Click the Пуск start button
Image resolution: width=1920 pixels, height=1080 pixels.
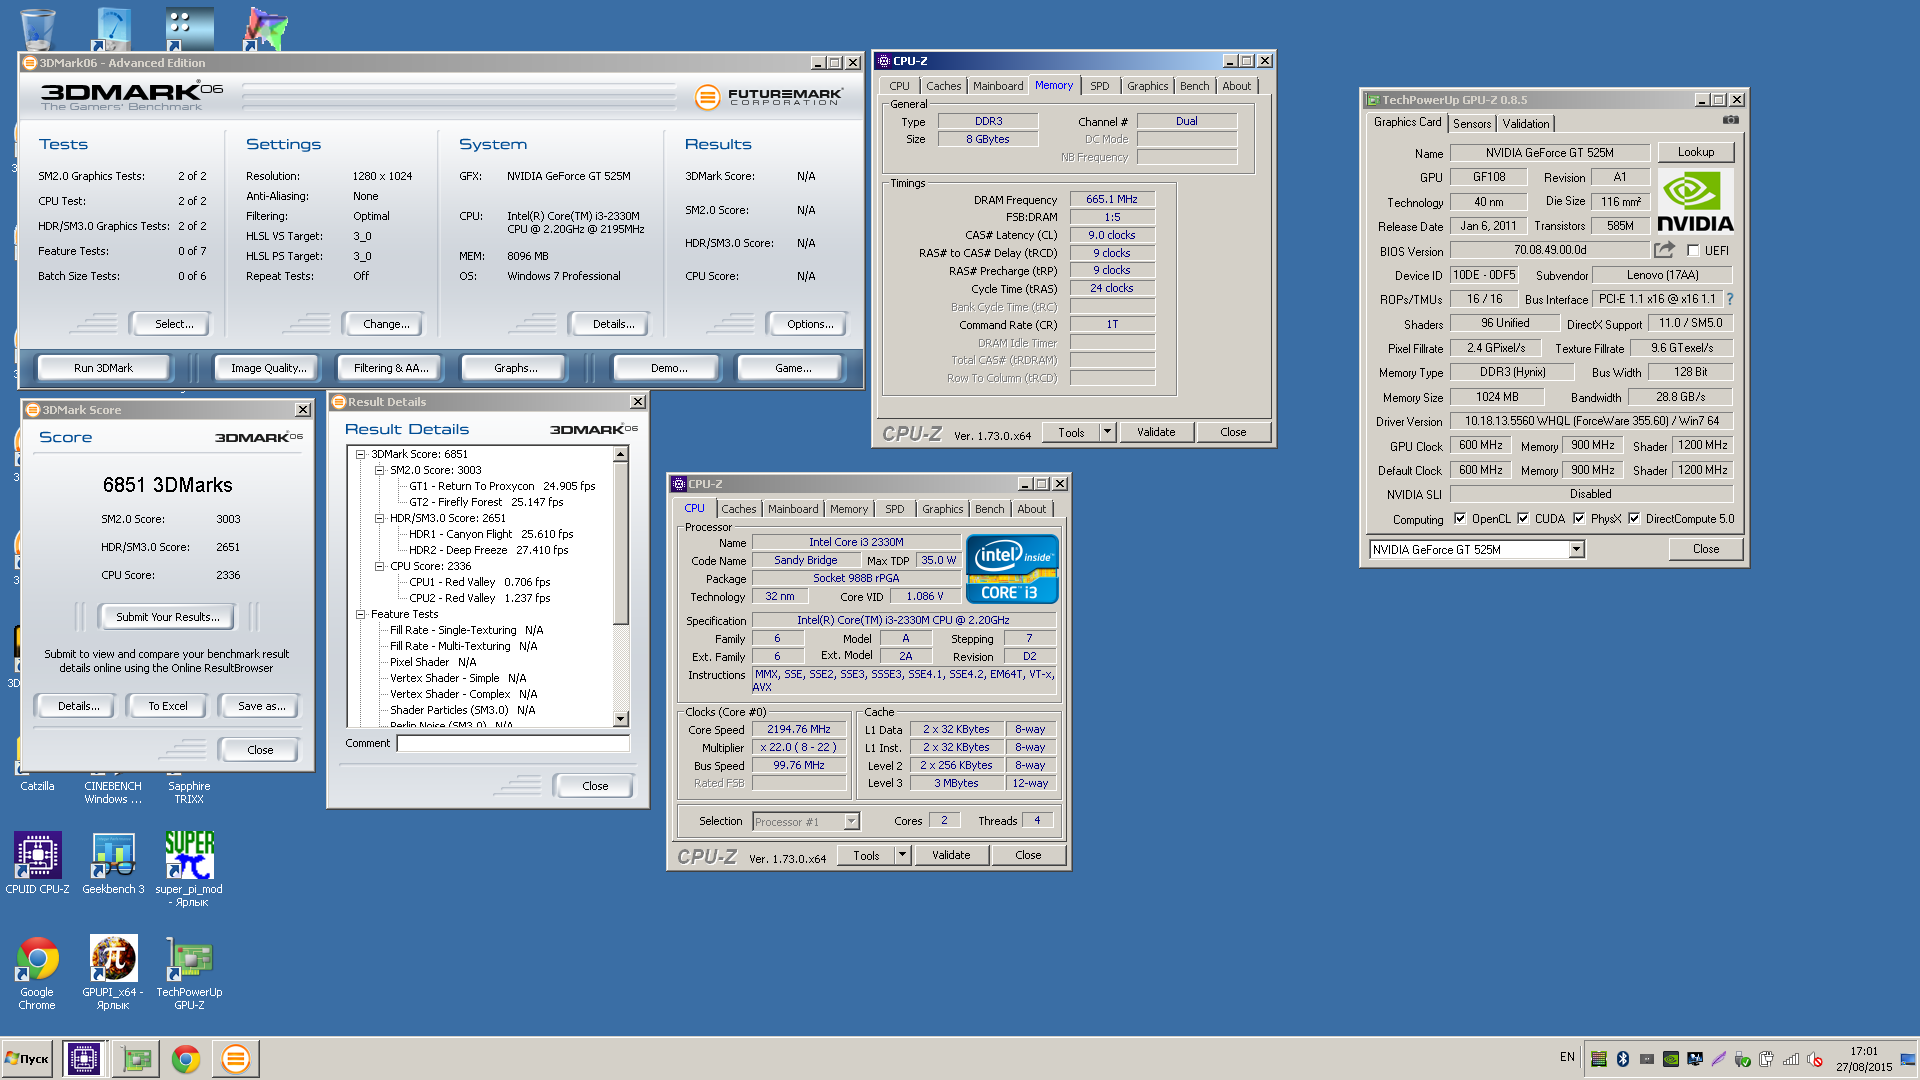pos(28,1058)
